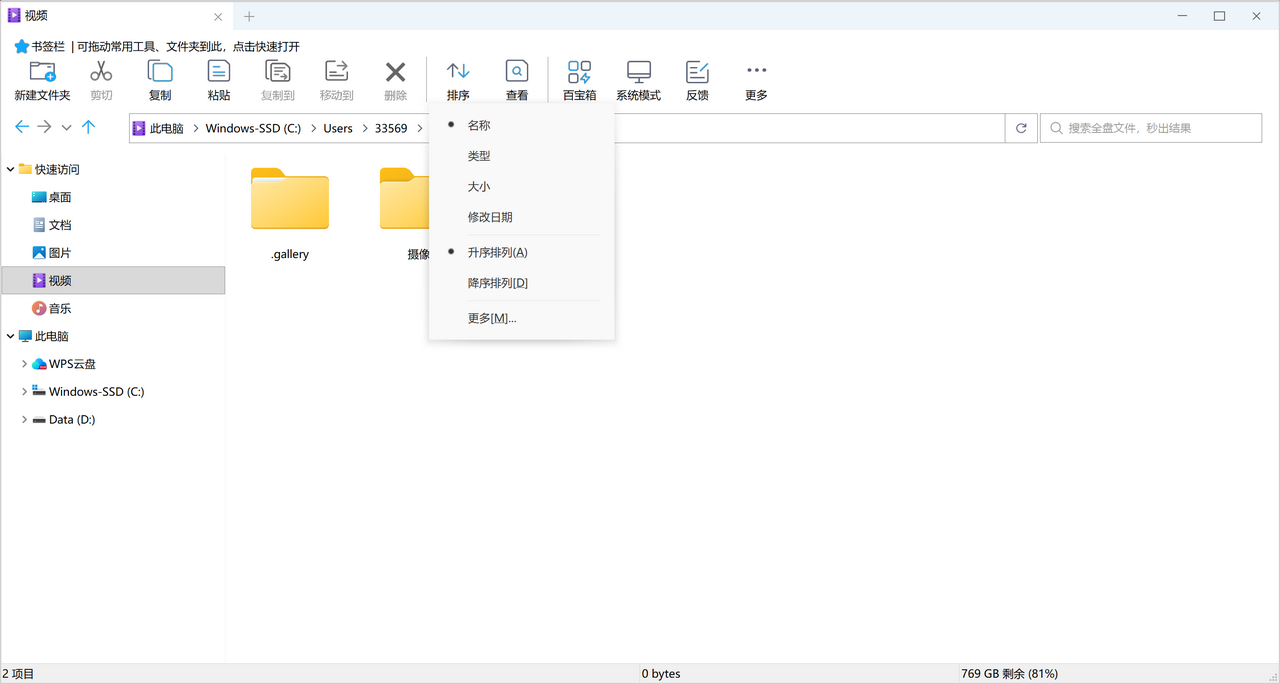
Task: Select sort by 修改日期 (Modified date)
Action: tap(490, 217)
